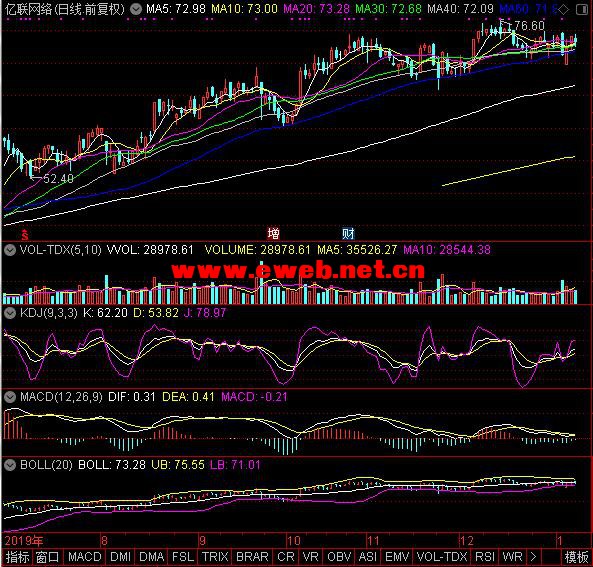
Task: Click the blue 财 event marker
Action: pyautogui.click(x=348, y=233)
